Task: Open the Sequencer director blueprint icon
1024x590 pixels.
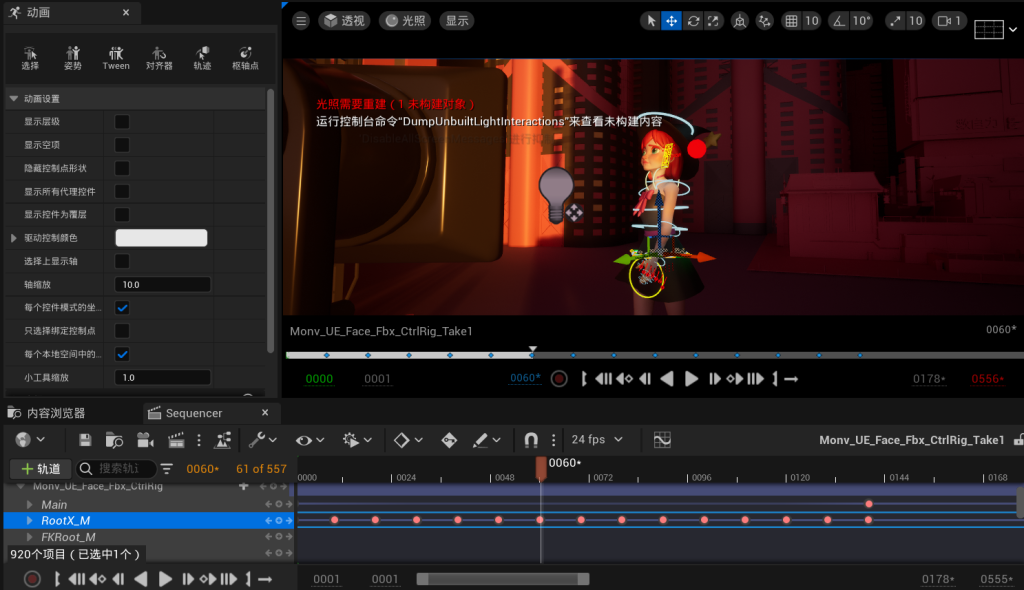Action: click(223, 440)
